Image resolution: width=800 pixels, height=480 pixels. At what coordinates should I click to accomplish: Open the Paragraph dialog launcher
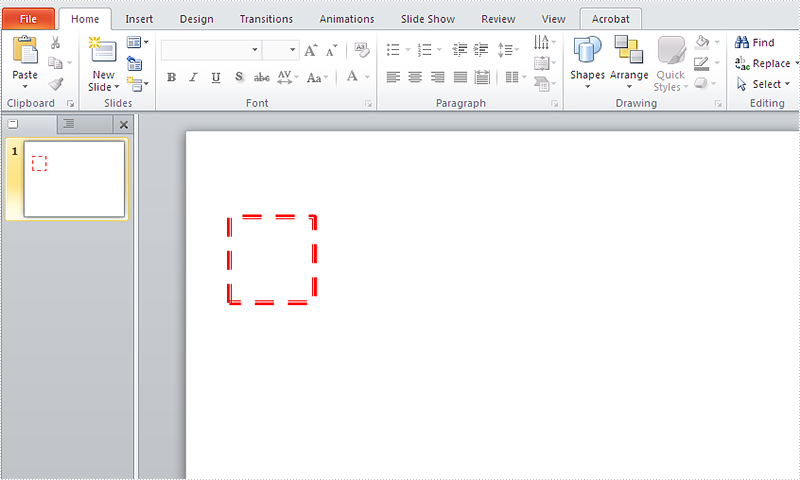pos(555,104)
